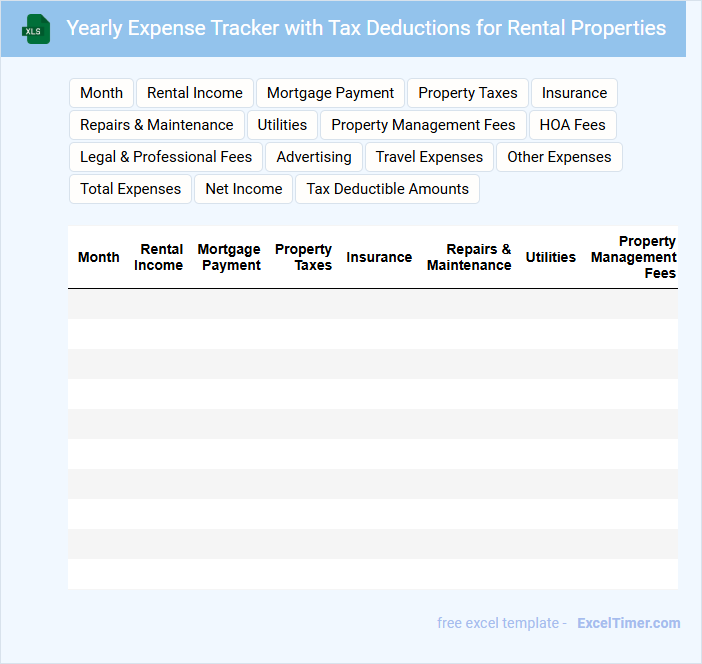The height and width of the screenshot is (664, 702).
Task: Click the Month column header in table
Action: [98, 257]
